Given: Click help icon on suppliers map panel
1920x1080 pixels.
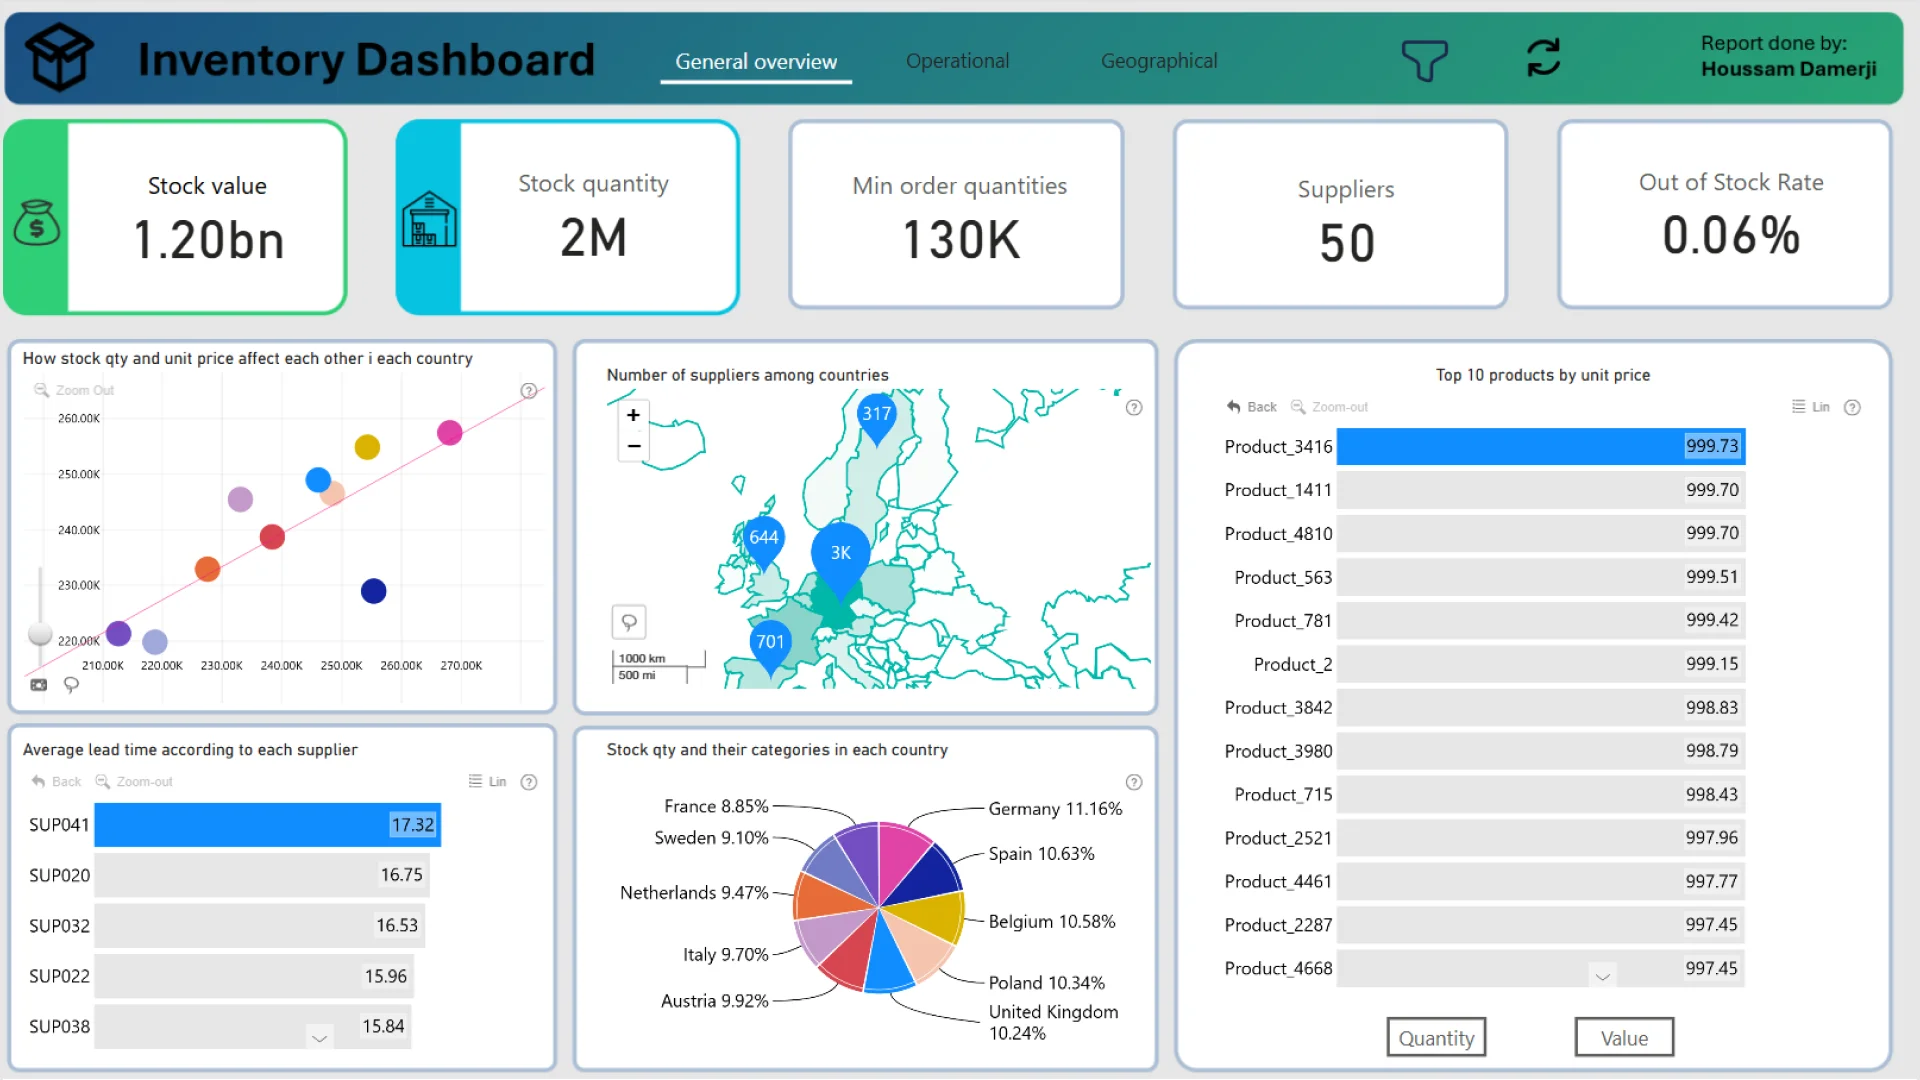Looking at the screenshot, I should [1133, 407].
